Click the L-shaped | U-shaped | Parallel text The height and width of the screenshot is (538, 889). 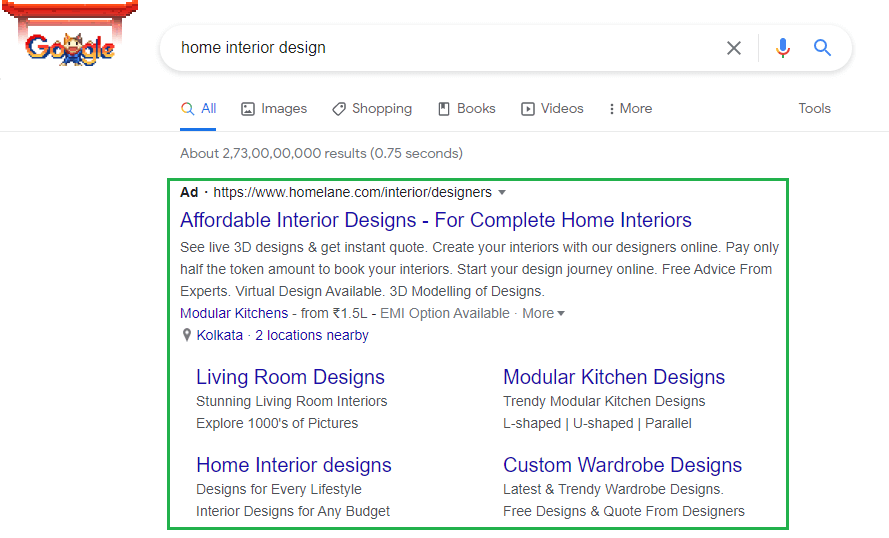coord(597,423)
